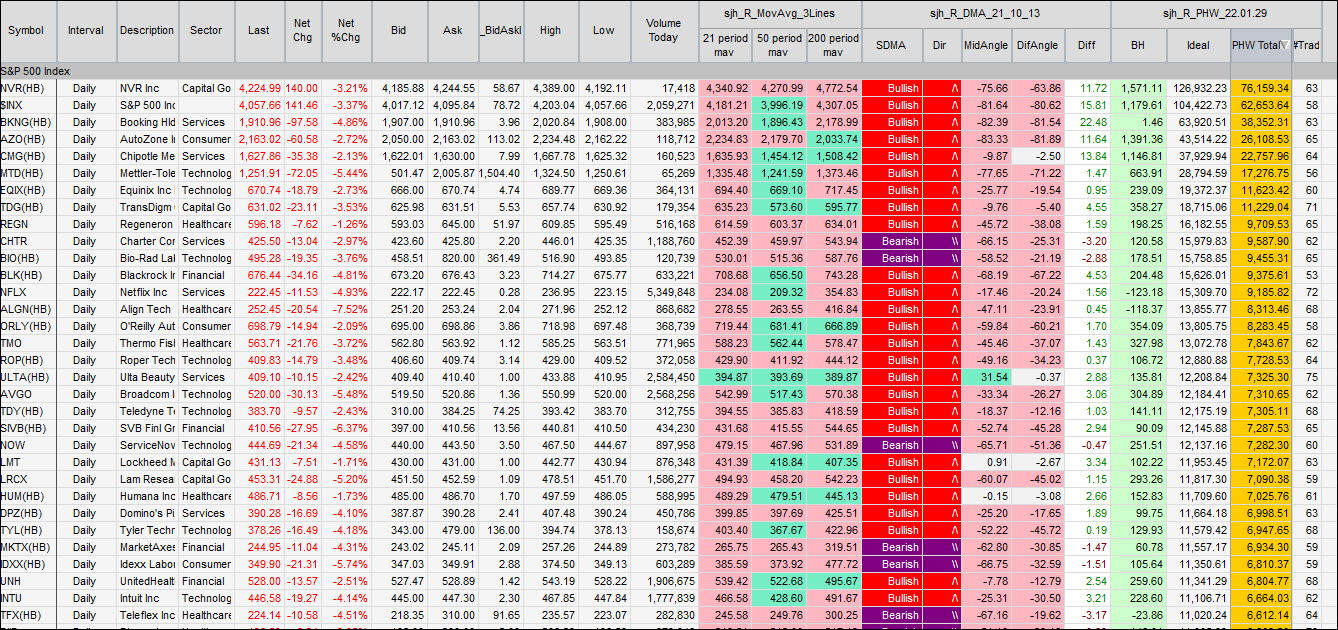Click the BH value -123.18
Screen dimensions: 1338x630
pos(1138,292)
